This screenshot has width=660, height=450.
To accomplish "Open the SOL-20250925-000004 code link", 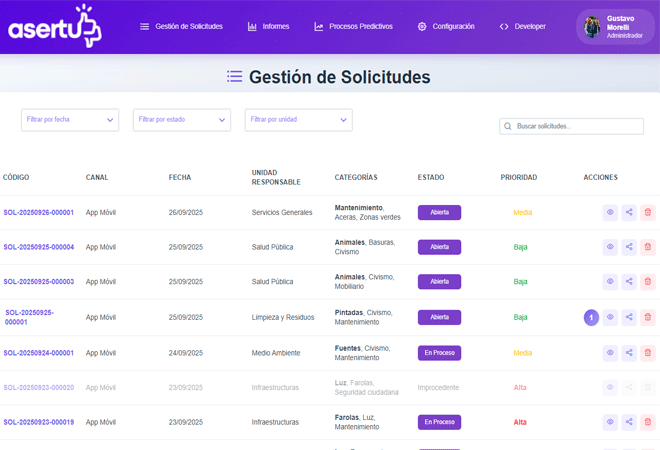I will (39, 247).
